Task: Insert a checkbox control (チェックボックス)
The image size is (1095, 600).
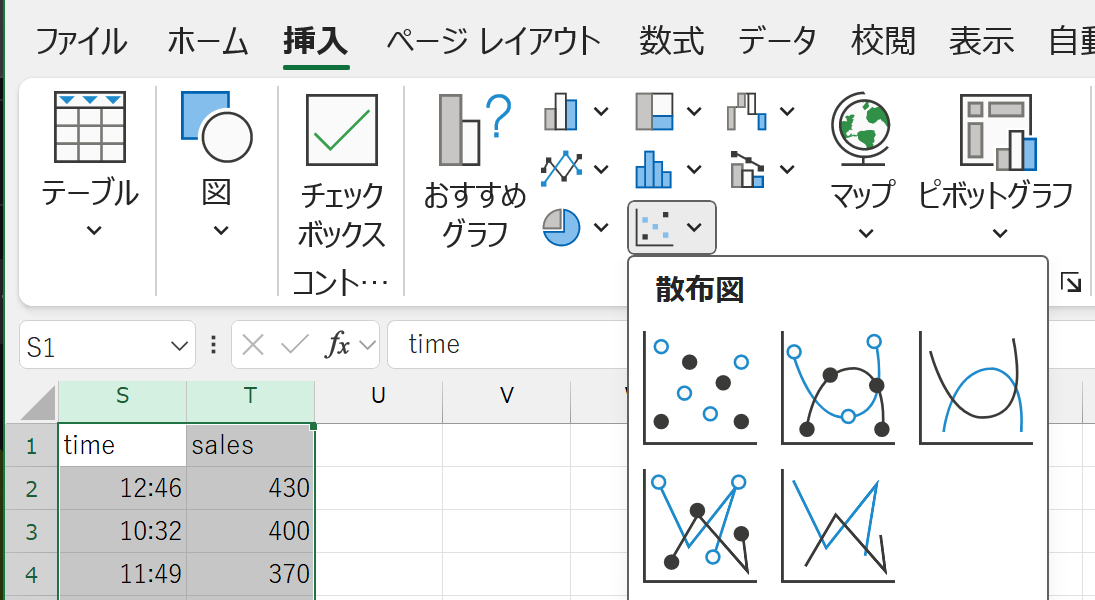Action: coord(341,170)
